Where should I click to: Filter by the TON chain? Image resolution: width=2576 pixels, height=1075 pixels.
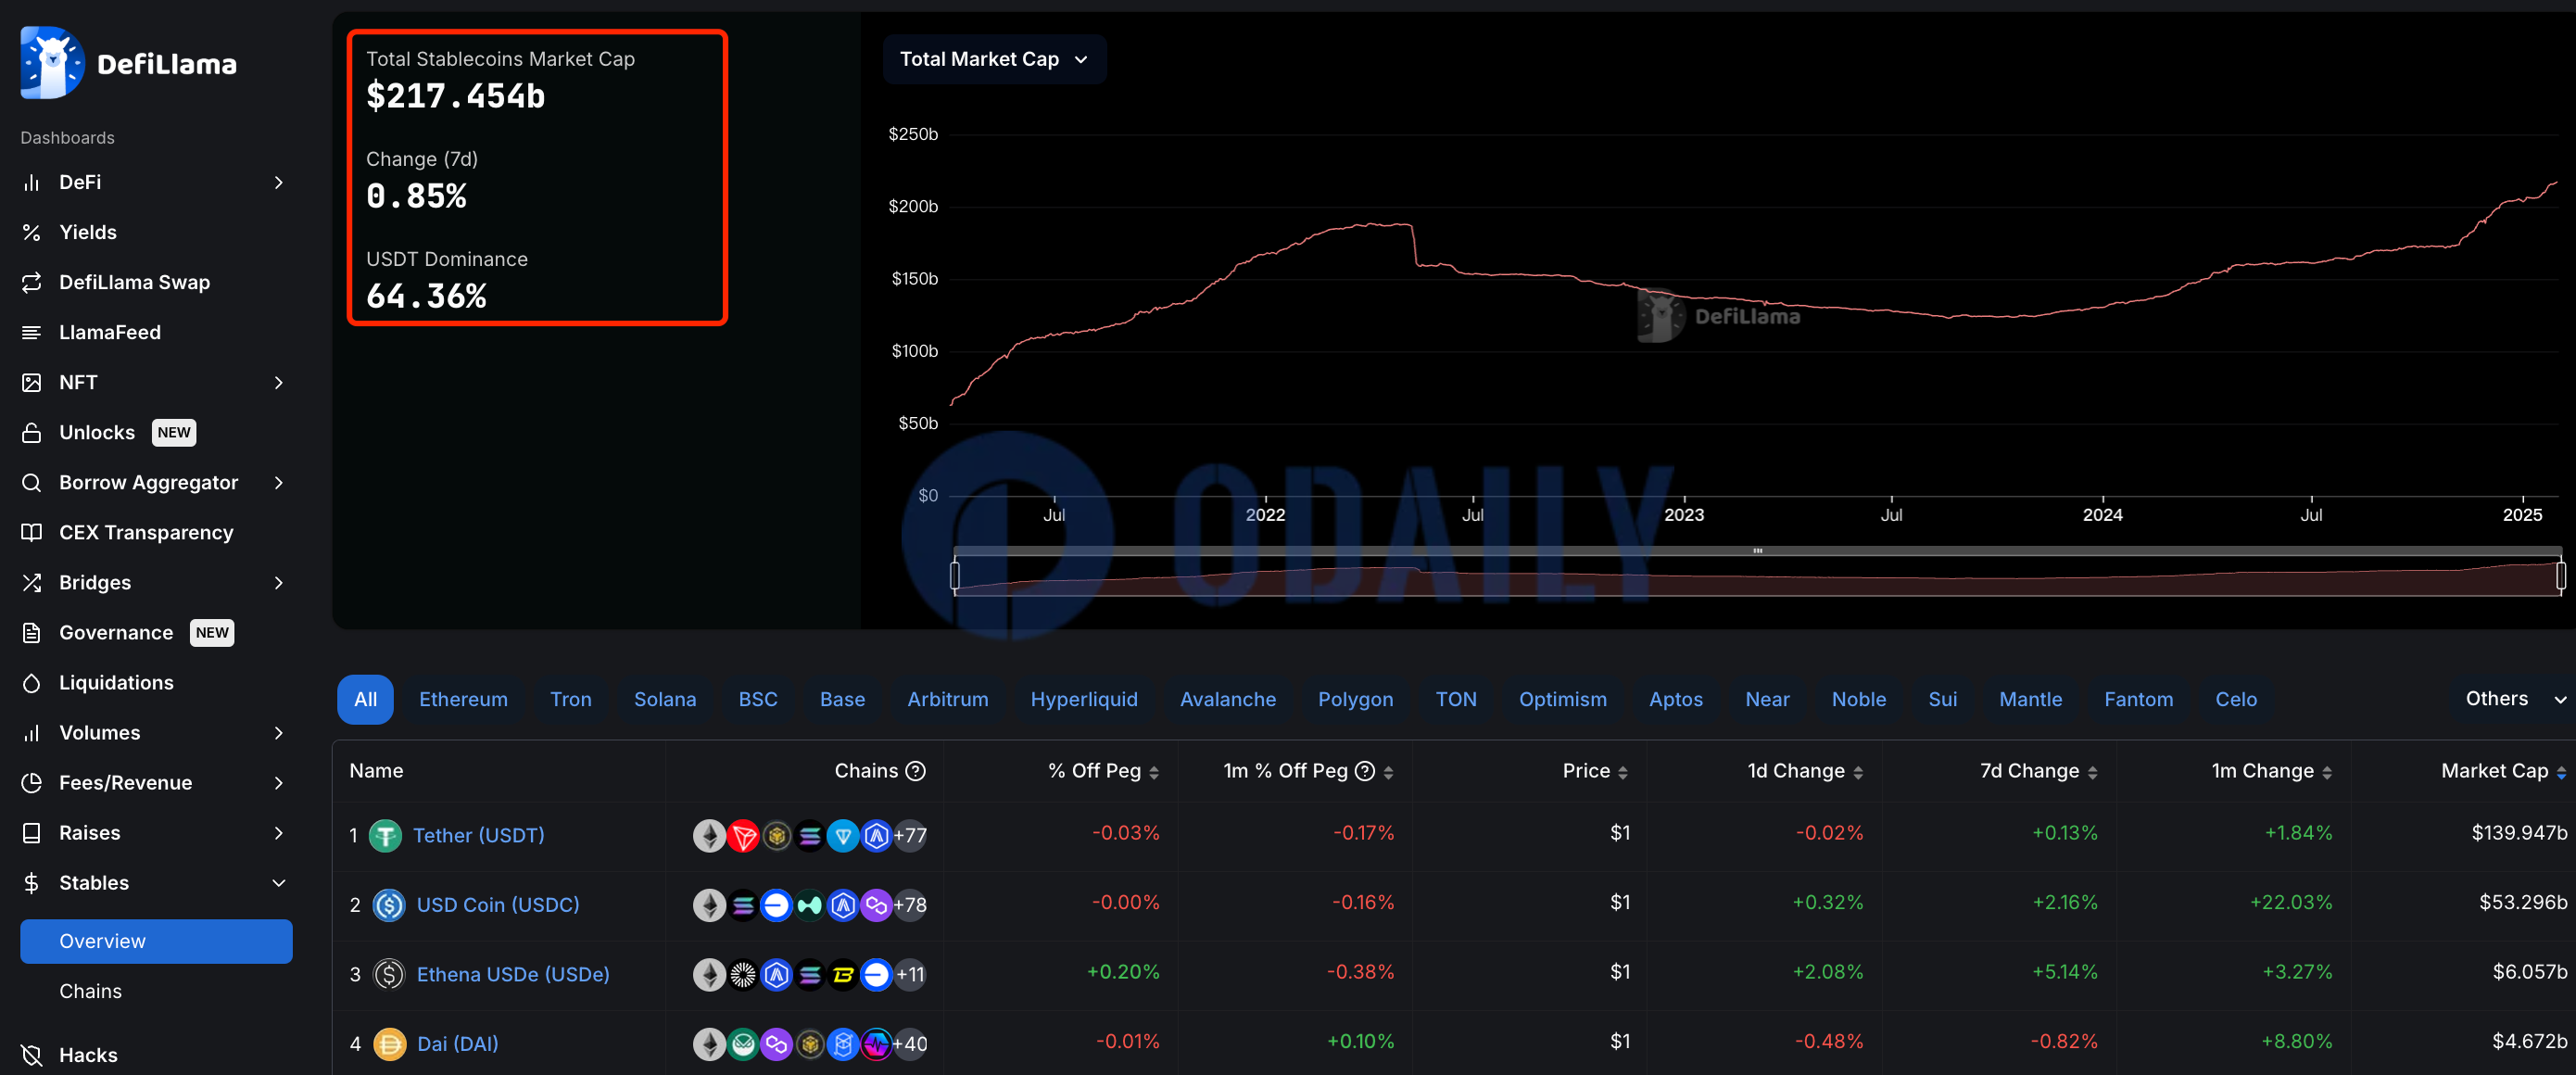point(1455,699)
